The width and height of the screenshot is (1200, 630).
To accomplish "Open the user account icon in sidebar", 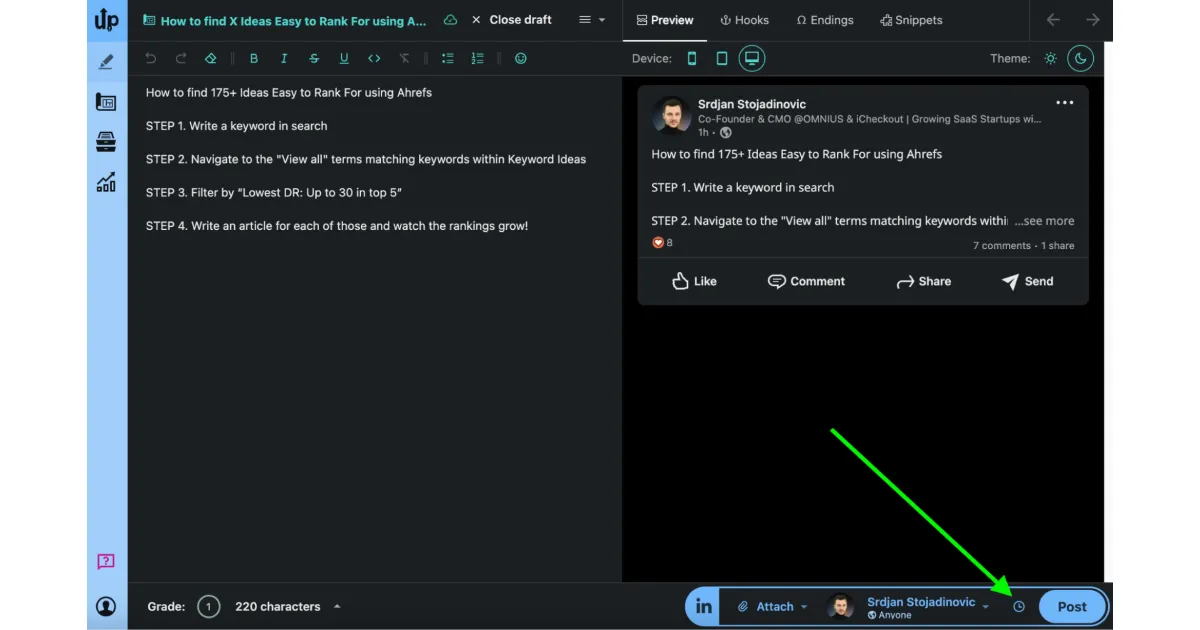I will click(x=106, y=606).
